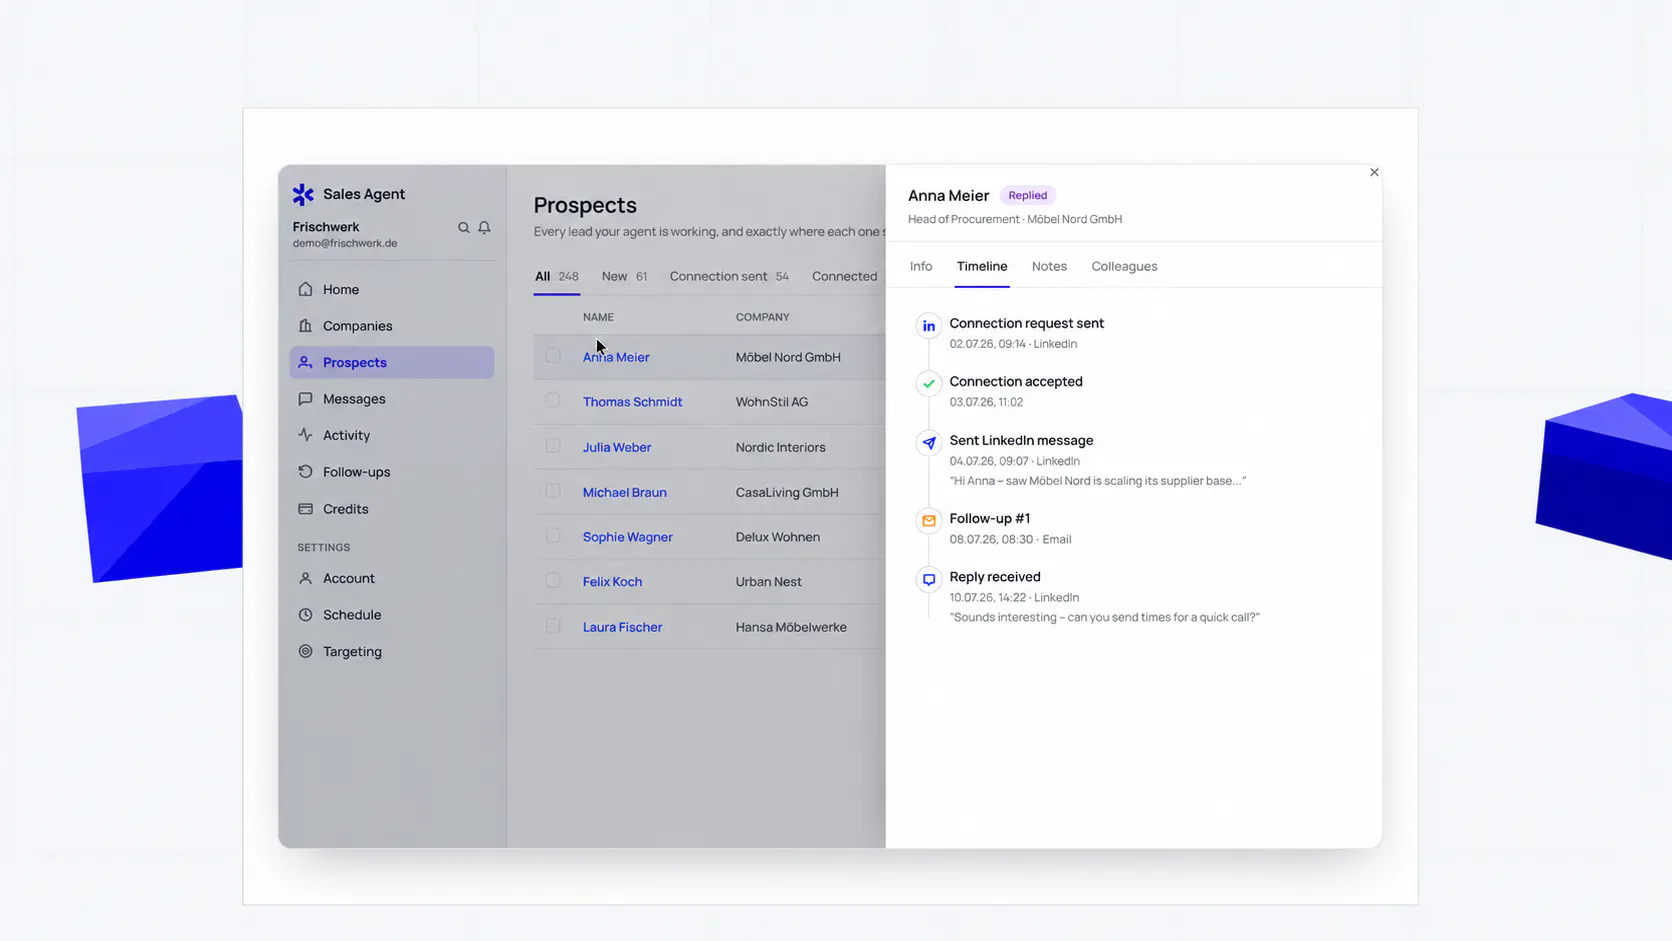
Task: Filter prospects by New tab
Action: click(x=624, y=276)
